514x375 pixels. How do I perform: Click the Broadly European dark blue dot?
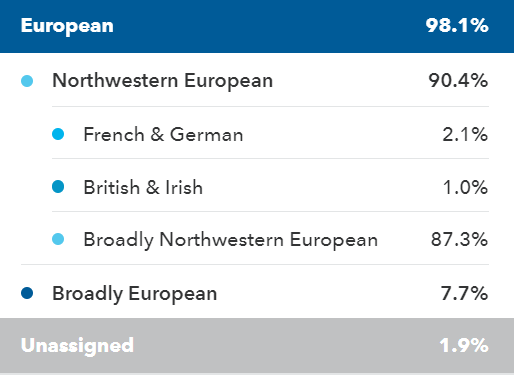click(27, 293)
